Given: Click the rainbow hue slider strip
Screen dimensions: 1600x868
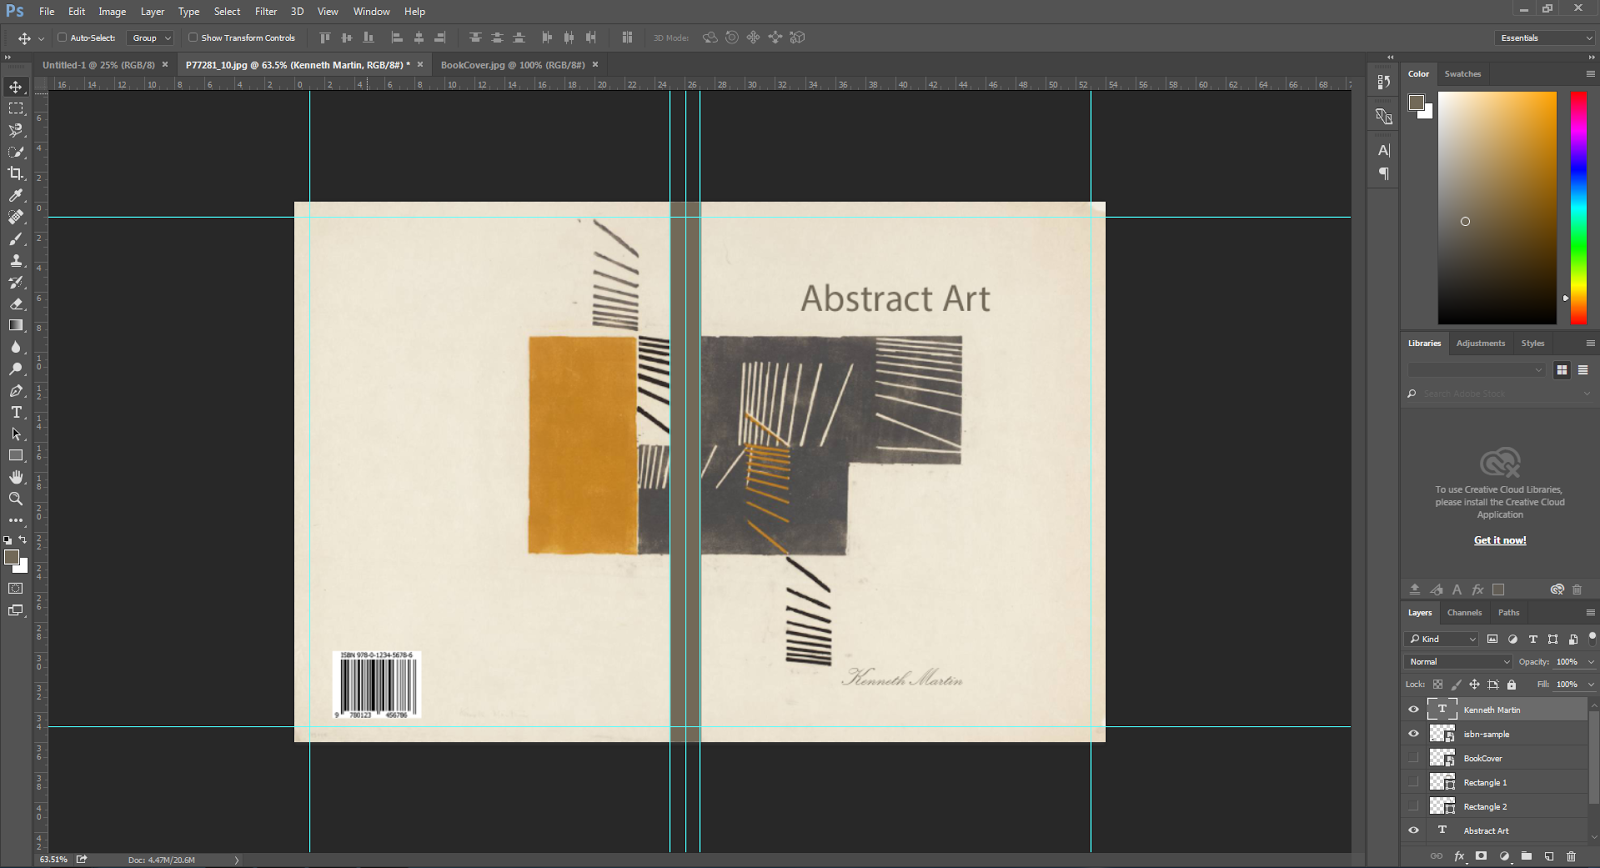Looking at the screenshot, I should 1578,208.
